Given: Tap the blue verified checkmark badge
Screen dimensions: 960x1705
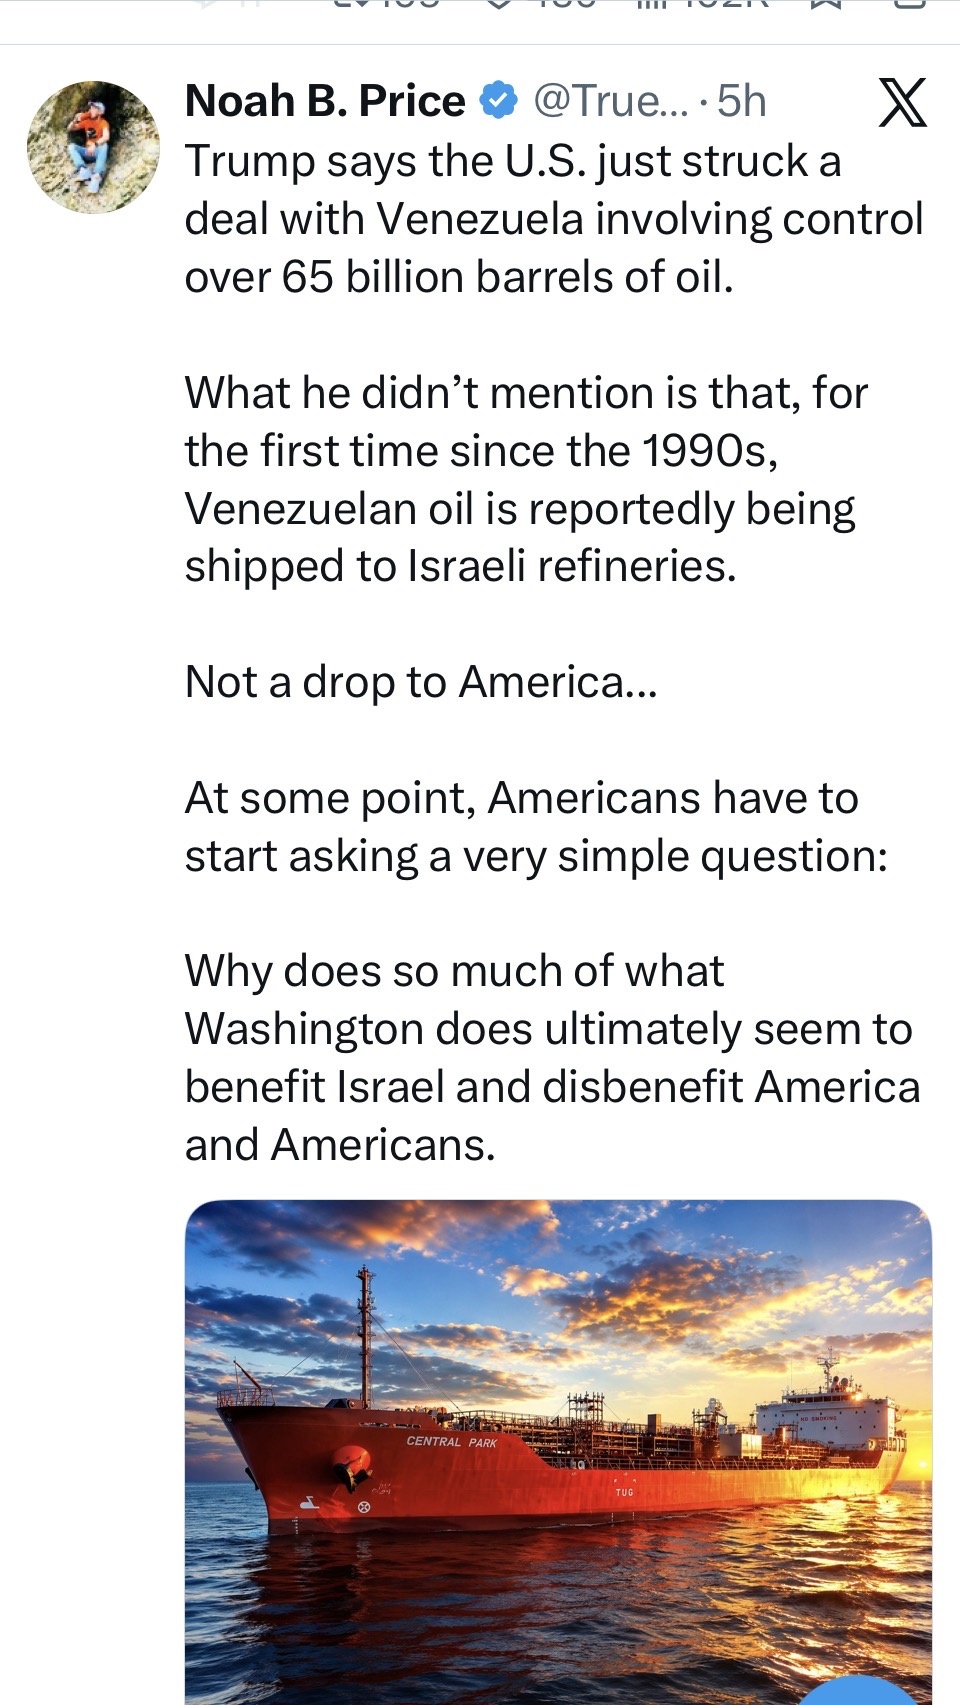Looking at the screenshot, I should (x=499, y=100).
